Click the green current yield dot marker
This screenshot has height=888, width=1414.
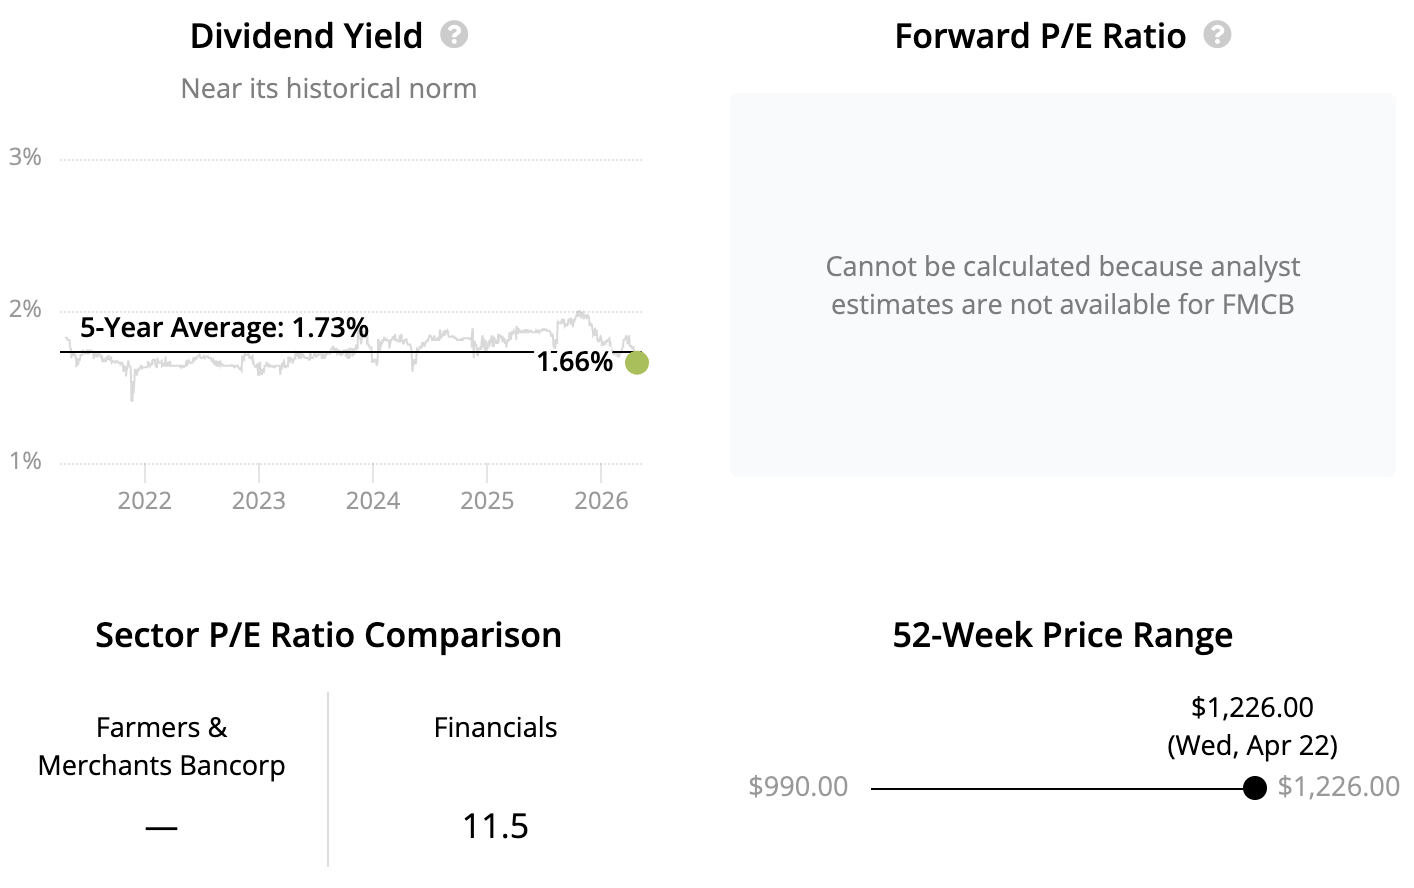tap(637, 363)
